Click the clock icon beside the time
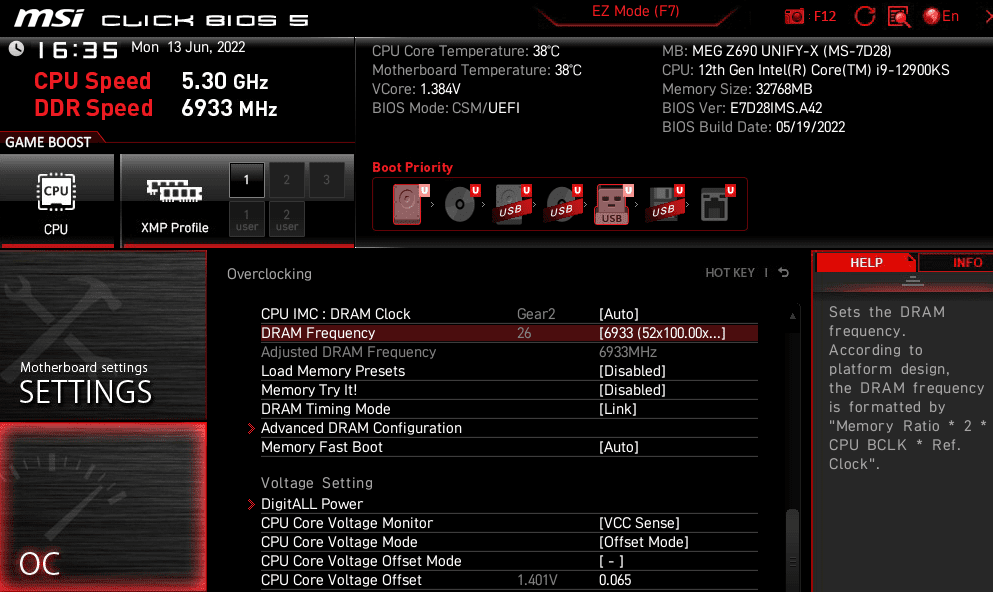 [16, 49]
